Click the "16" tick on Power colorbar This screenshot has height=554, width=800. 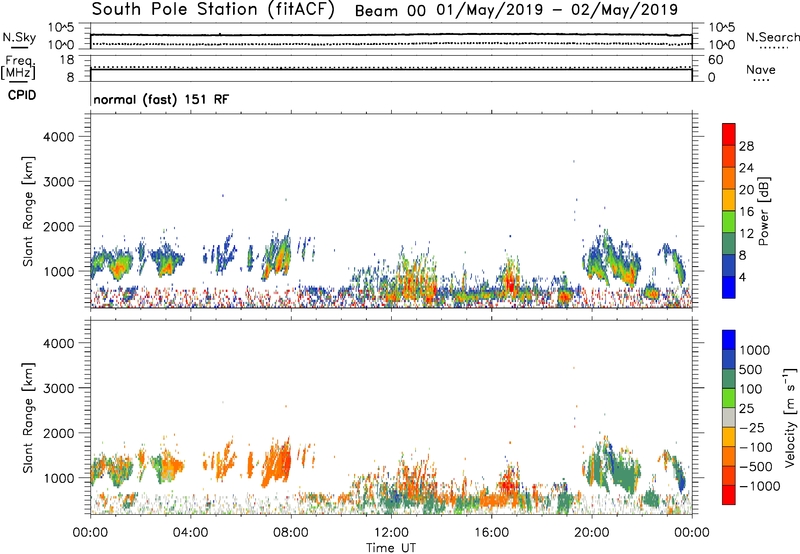click(746, 212)
